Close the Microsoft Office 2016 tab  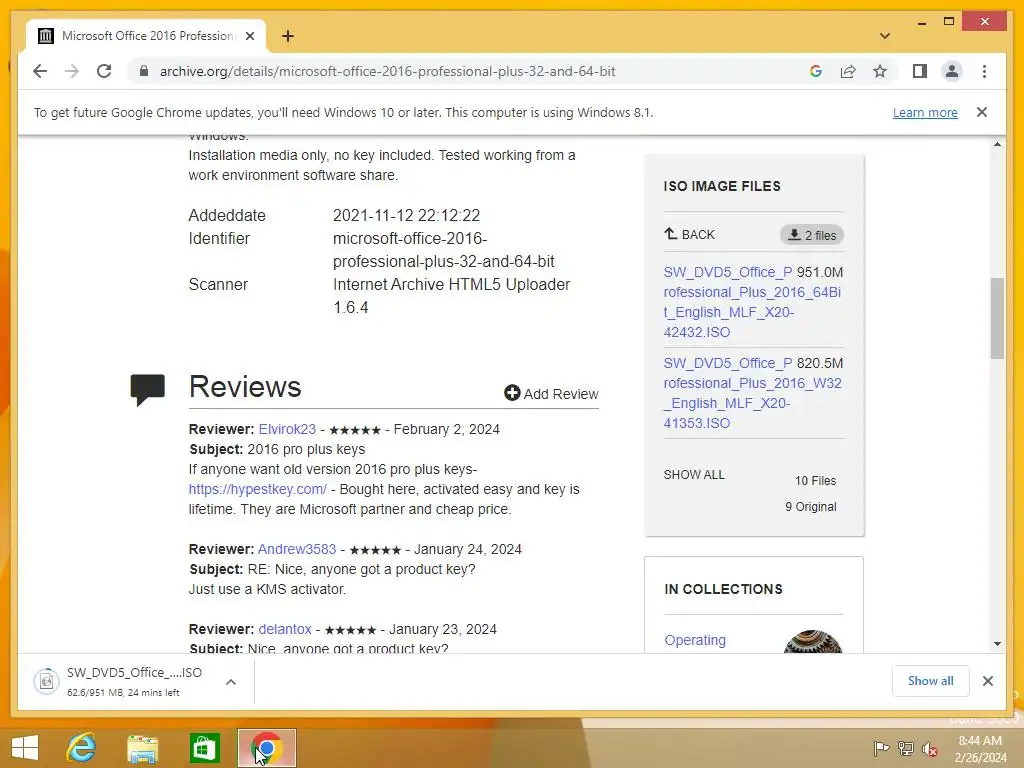[249, 36]
